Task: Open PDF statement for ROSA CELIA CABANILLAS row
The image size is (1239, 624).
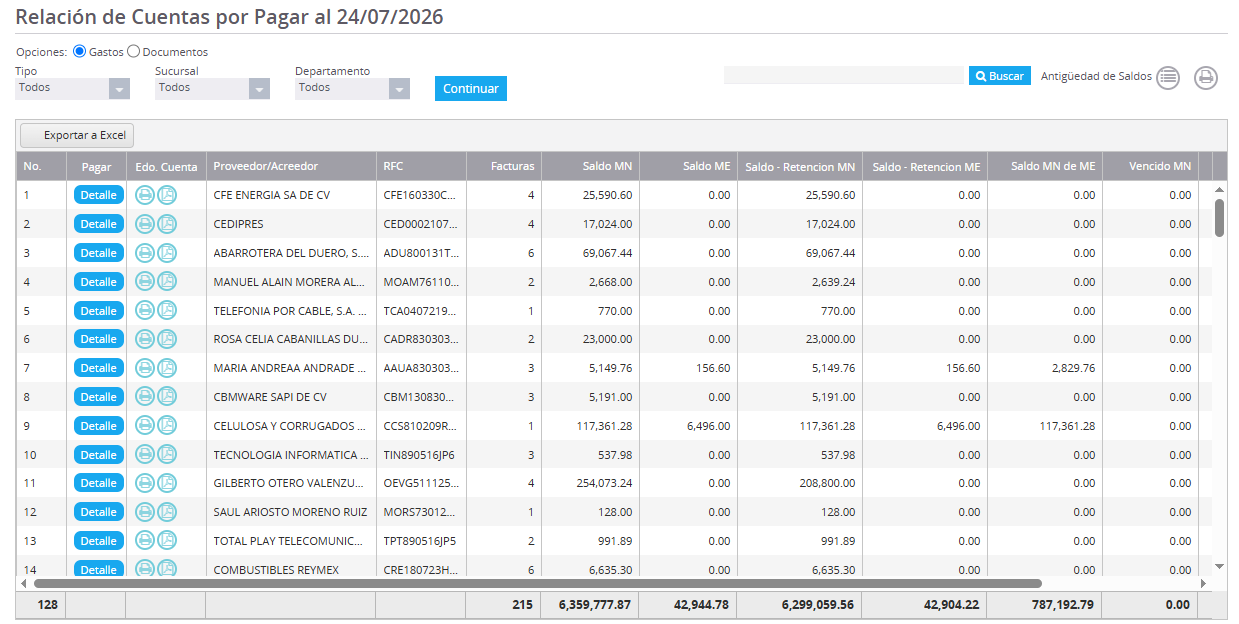Action: [x=167, y=339]
